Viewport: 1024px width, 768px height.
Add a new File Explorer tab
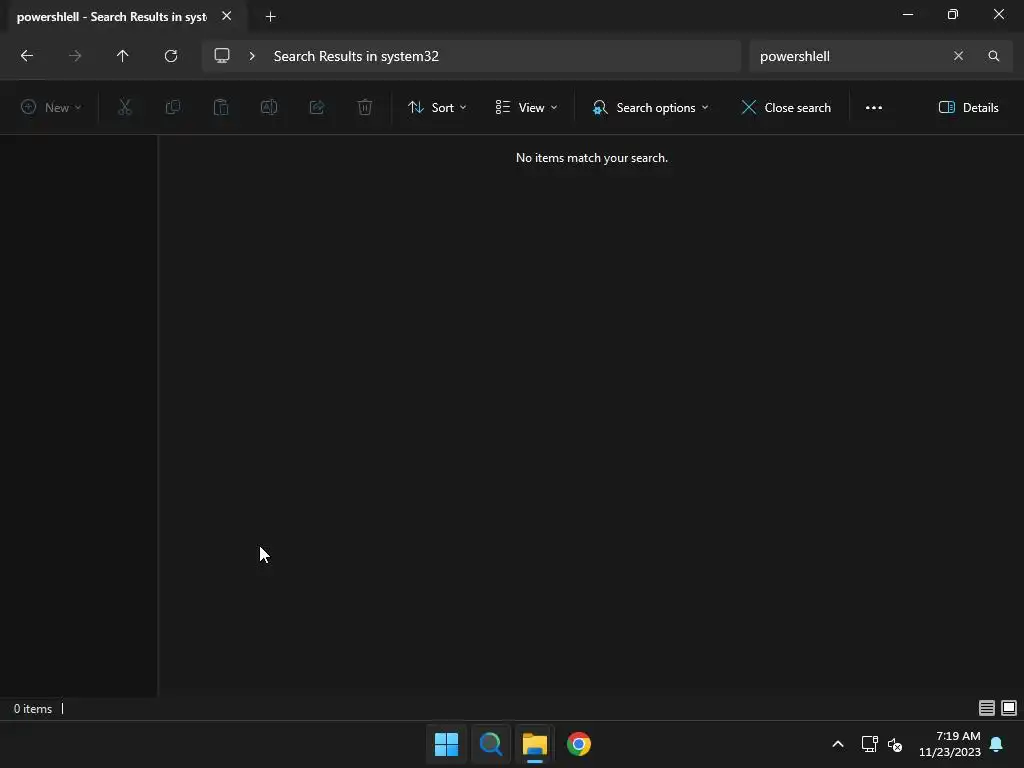[x=270, y=17]
